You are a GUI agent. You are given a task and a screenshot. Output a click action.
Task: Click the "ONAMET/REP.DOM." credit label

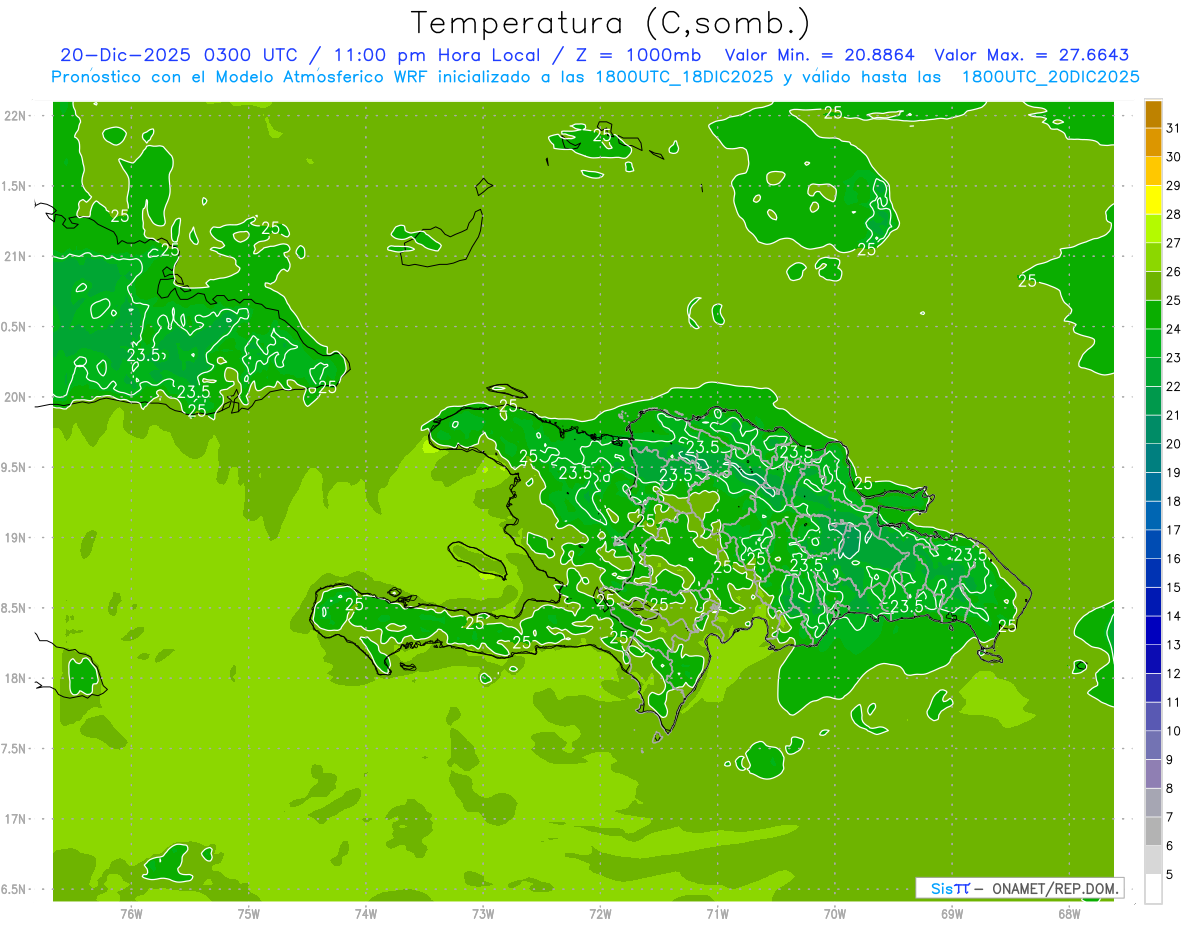click(1056, 888)
